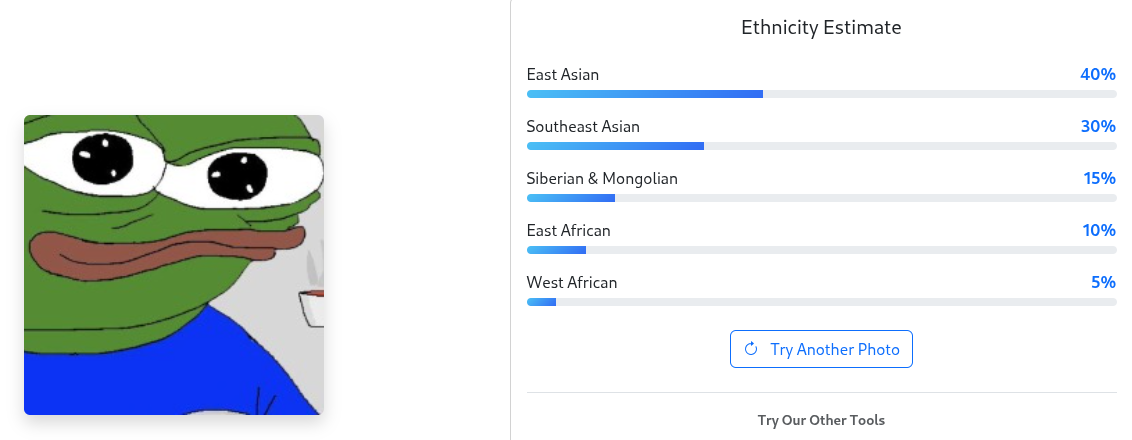Click the 40% East Asian value
The image size is (1132, 440).
tap(1097, 75)
